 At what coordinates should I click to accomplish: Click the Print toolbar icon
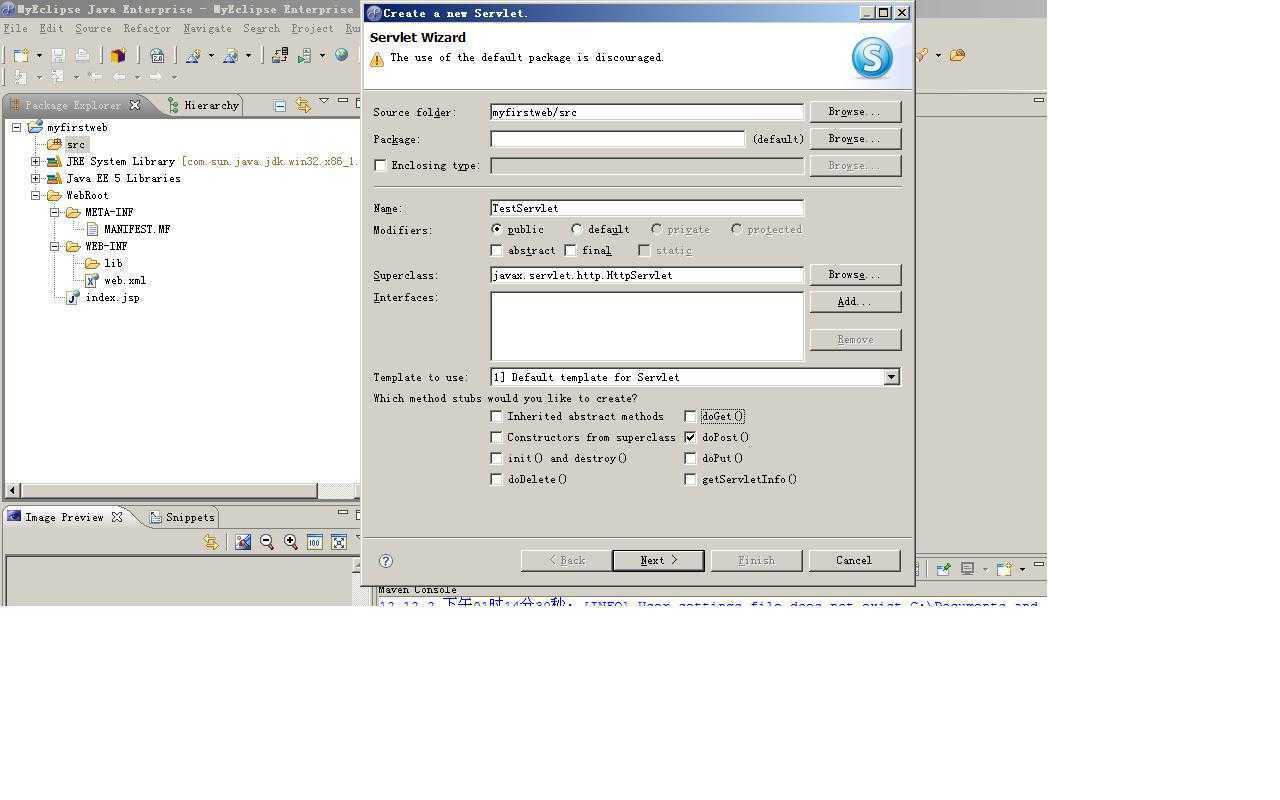82,55
